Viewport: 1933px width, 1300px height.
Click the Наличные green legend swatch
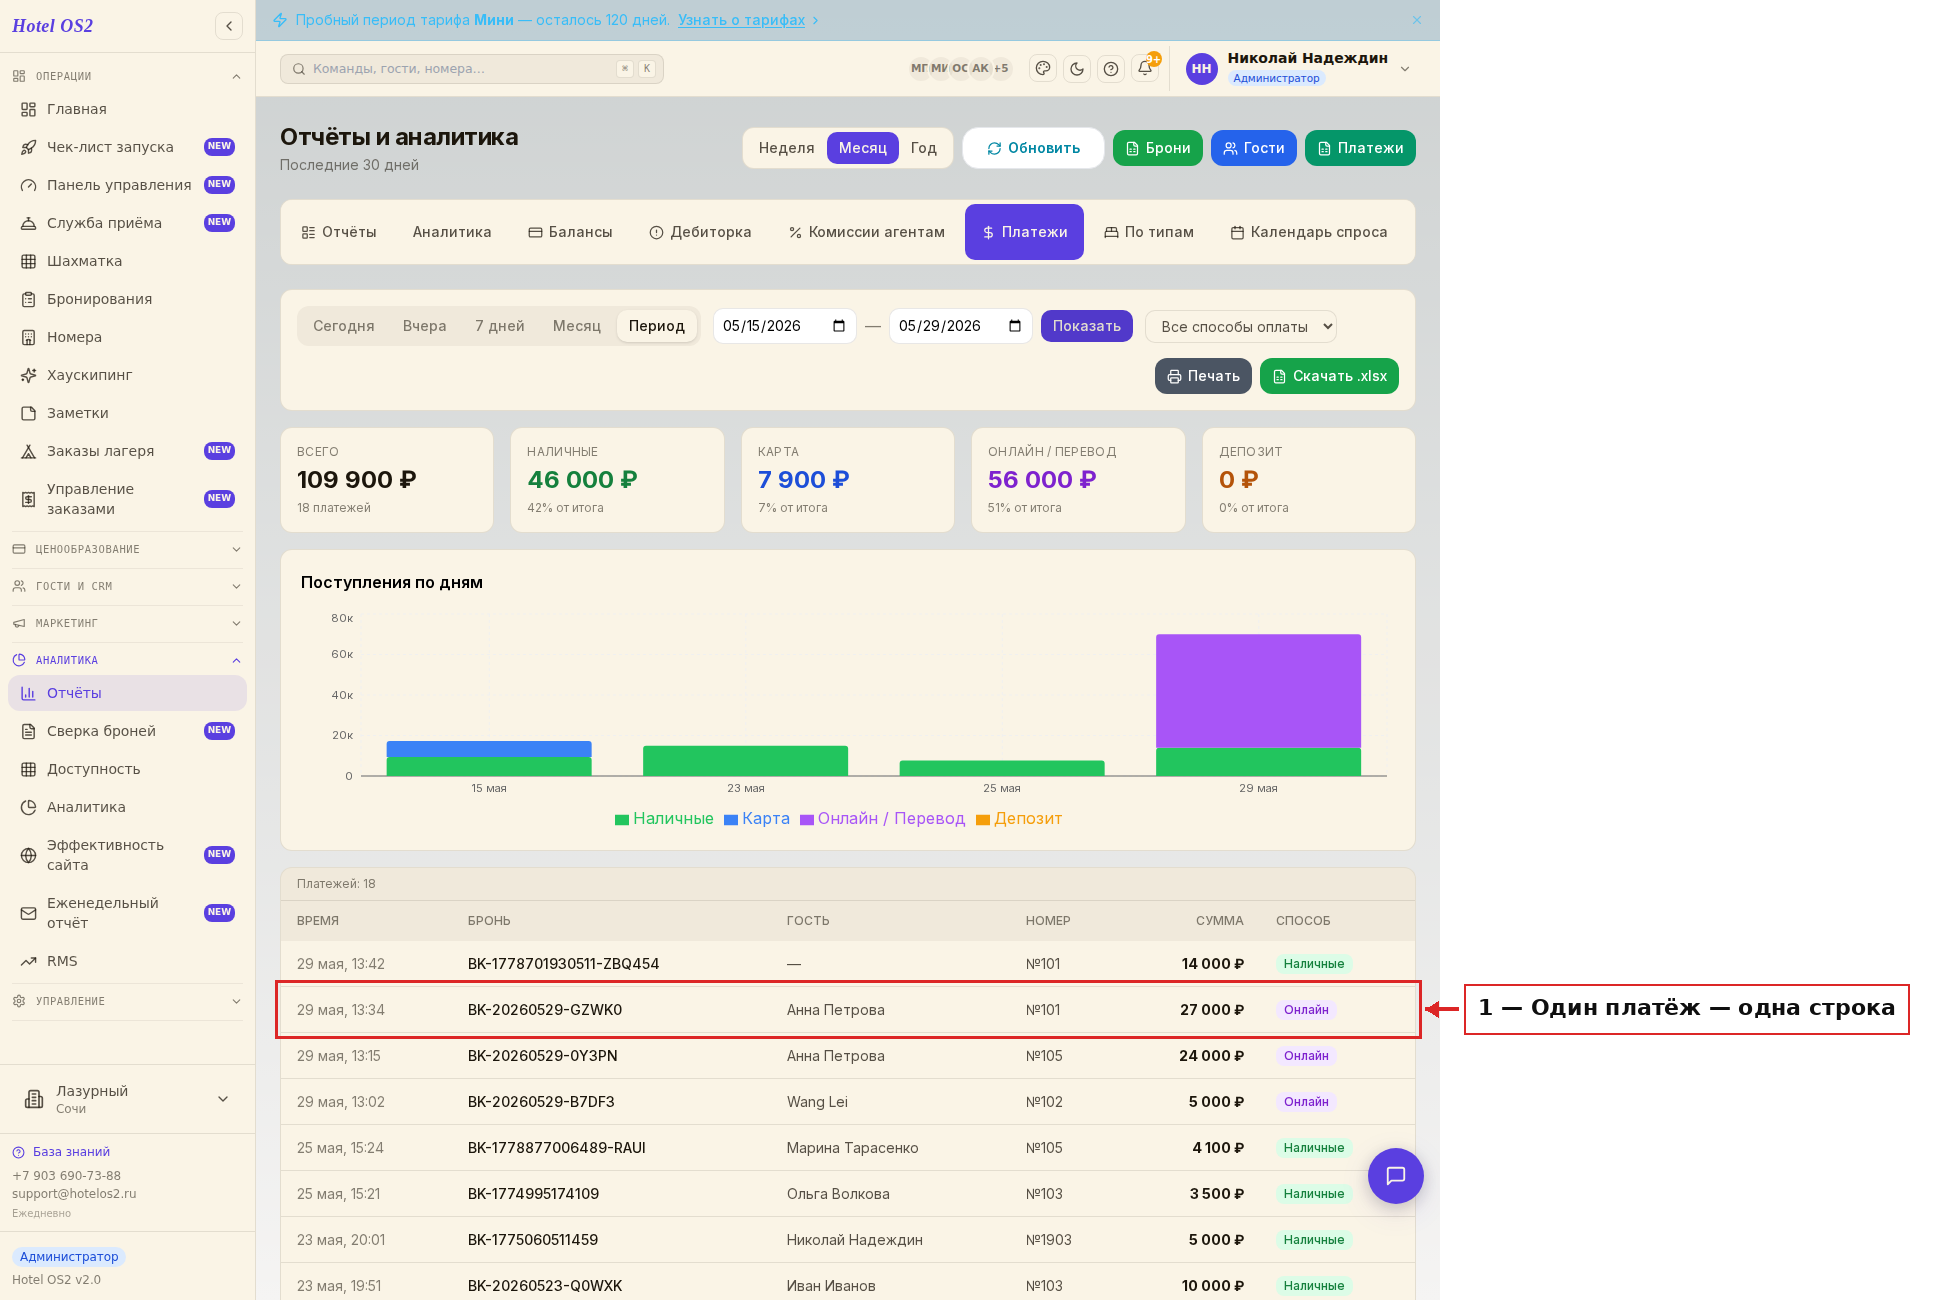coord(622,820)
